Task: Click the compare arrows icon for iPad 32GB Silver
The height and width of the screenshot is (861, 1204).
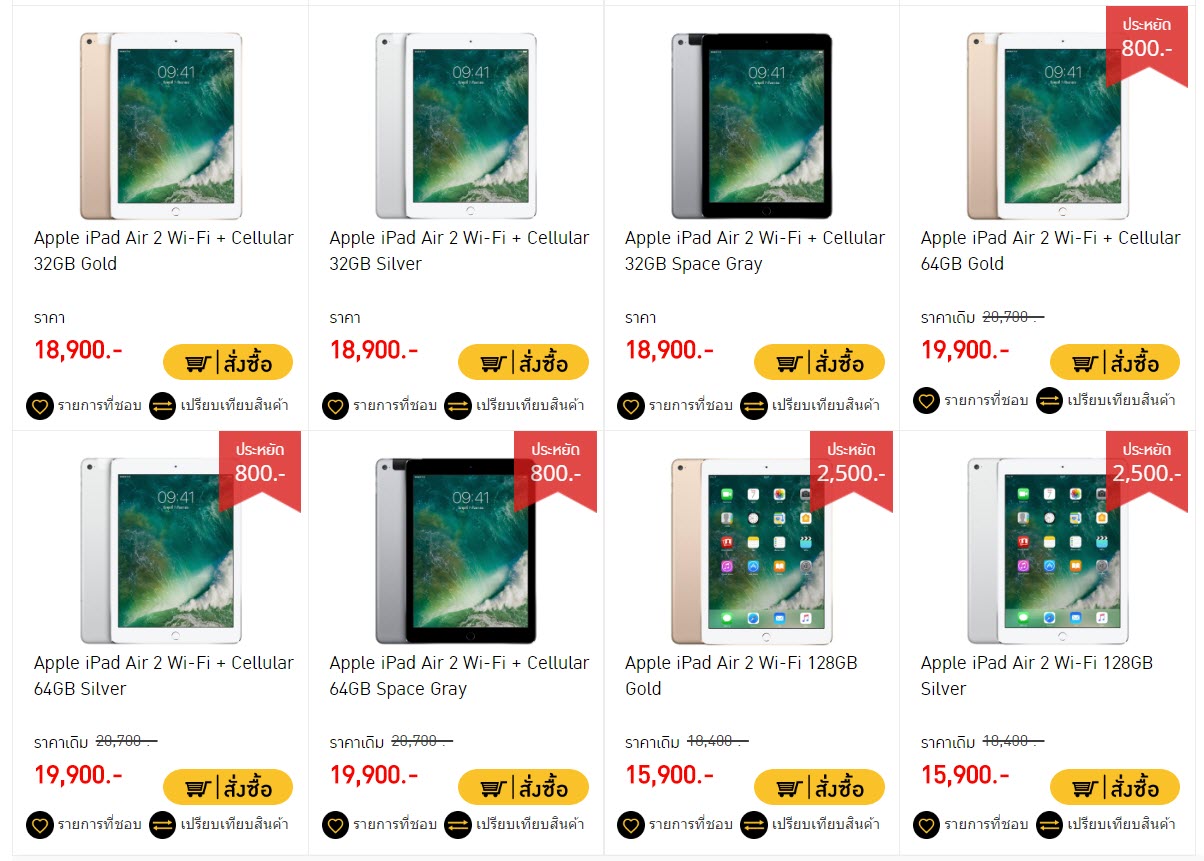Action: (458, 406)
